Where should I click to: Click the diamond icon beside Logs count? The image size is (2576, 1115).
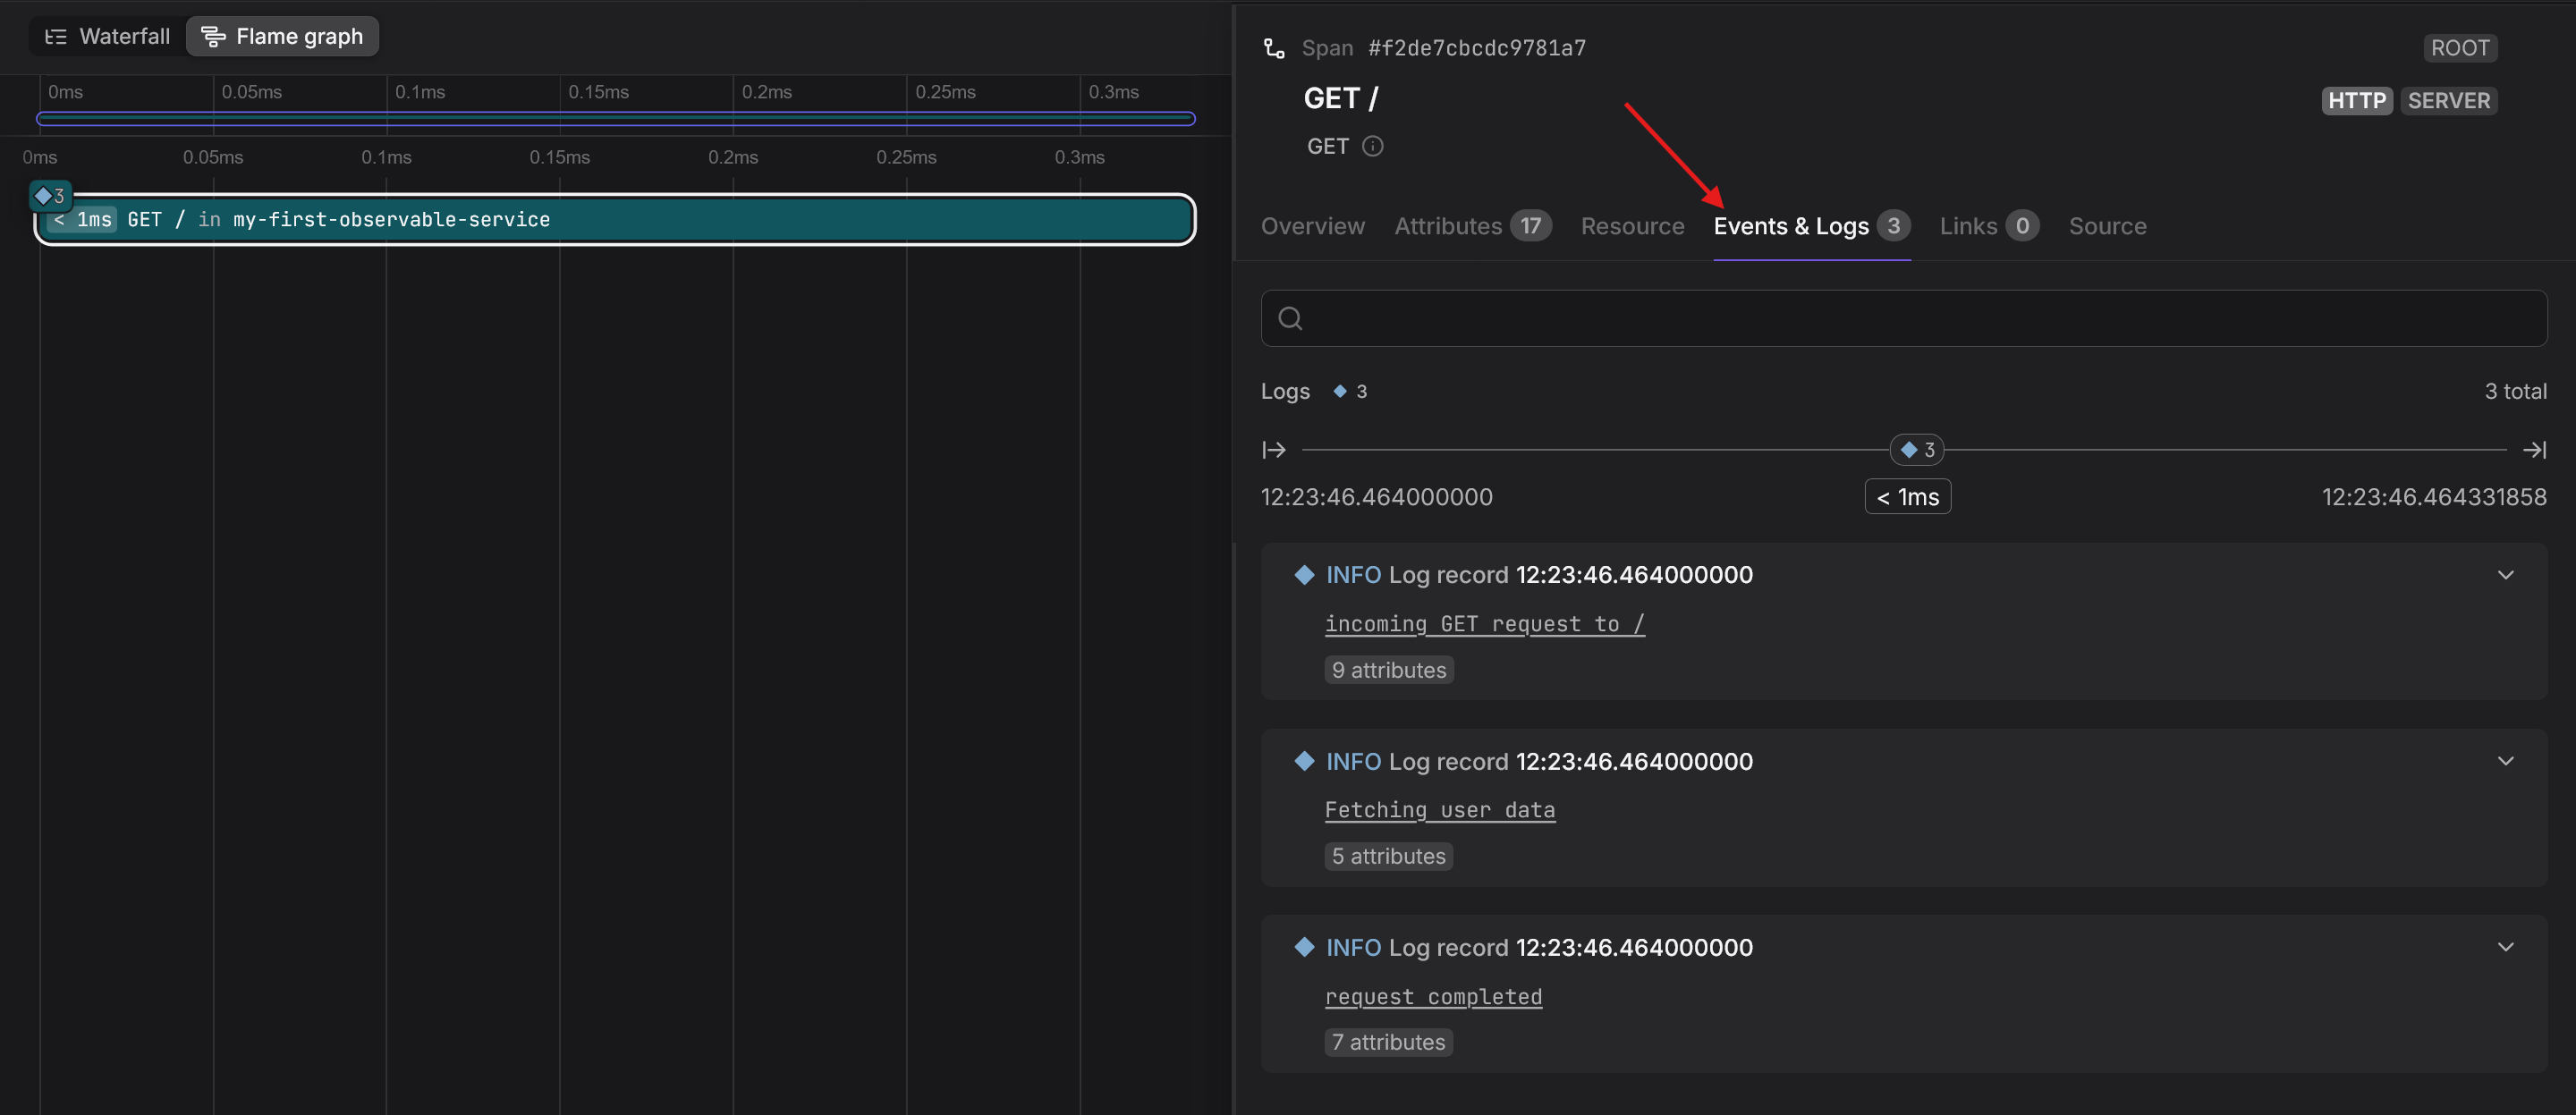tap(1340, 391)
